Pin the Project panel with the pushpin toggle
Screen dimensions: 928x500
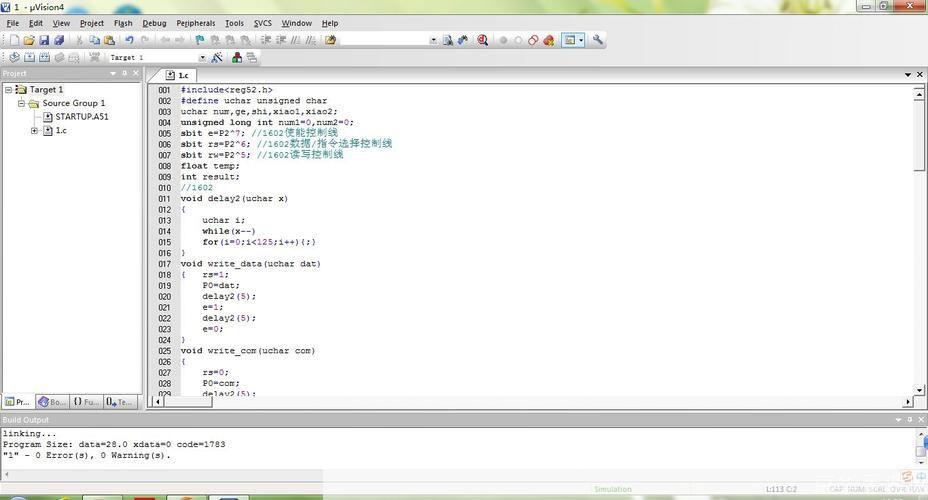124,73
